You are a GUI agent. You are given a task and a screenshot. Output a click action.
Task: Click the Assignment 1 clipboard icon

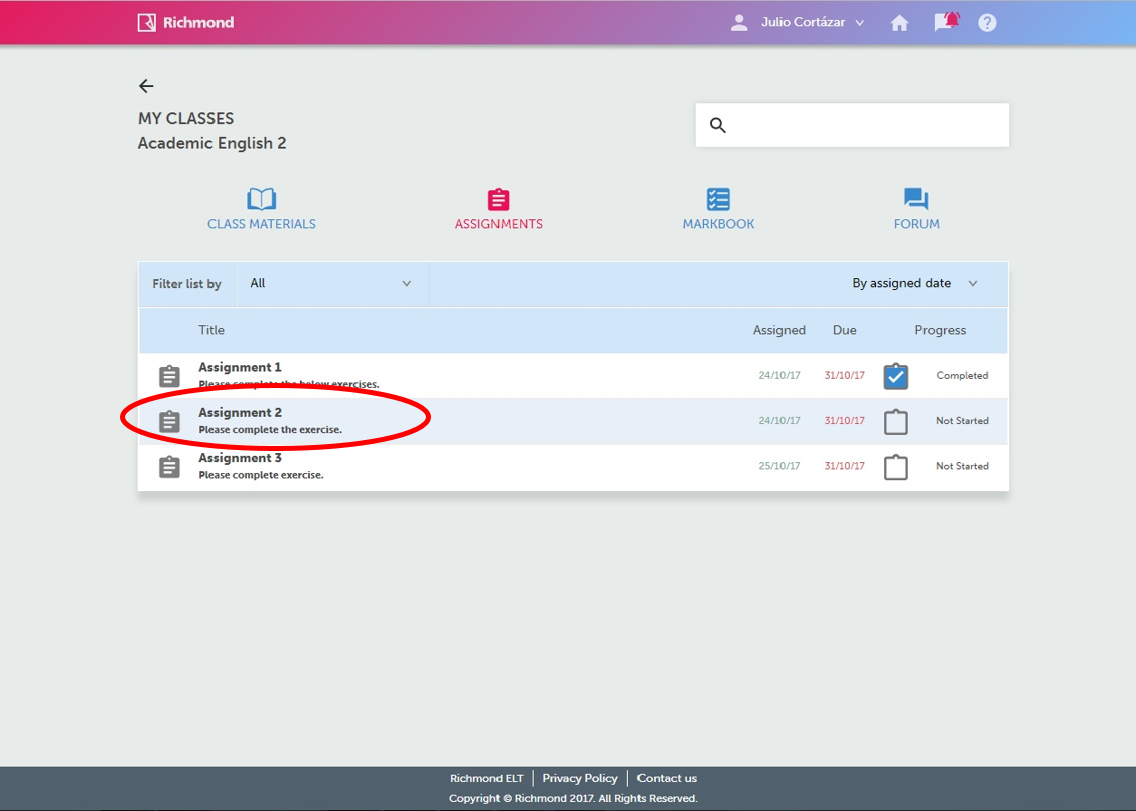[x=170, y=376]
